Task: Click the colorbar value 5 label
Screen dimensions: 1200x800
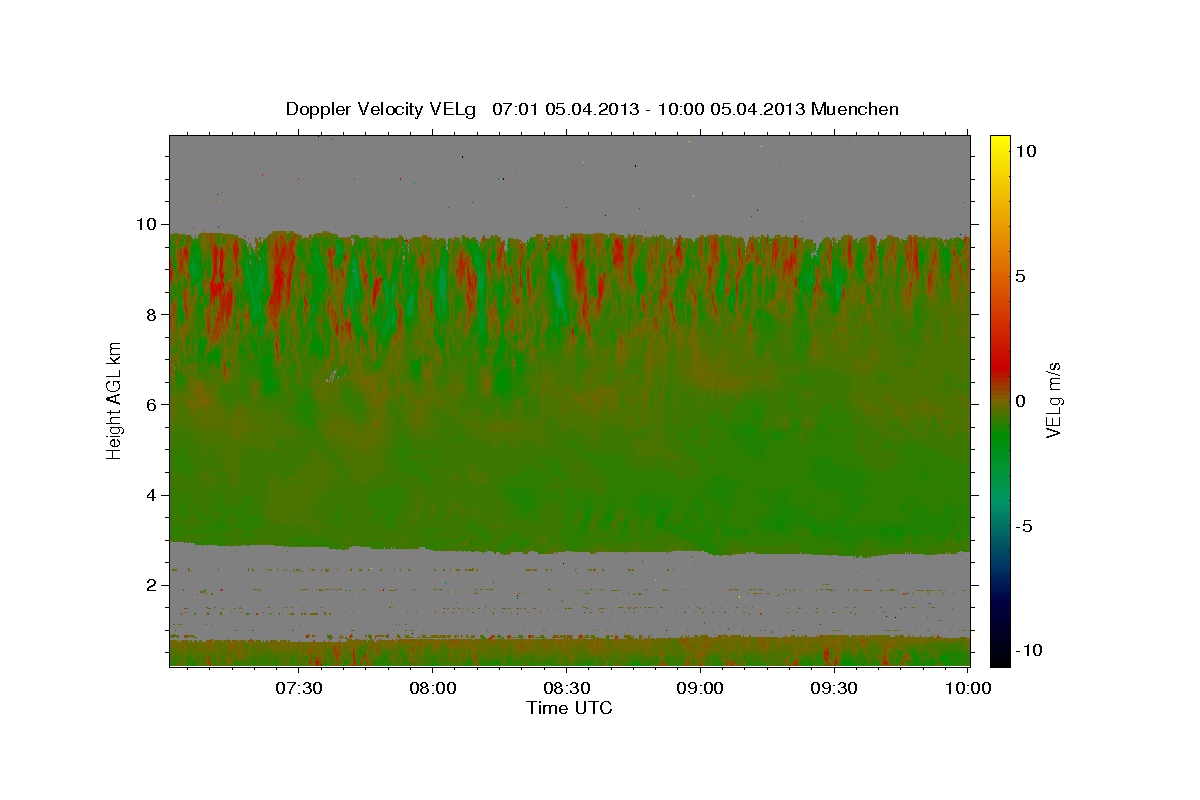Action: pos(1020,275)
